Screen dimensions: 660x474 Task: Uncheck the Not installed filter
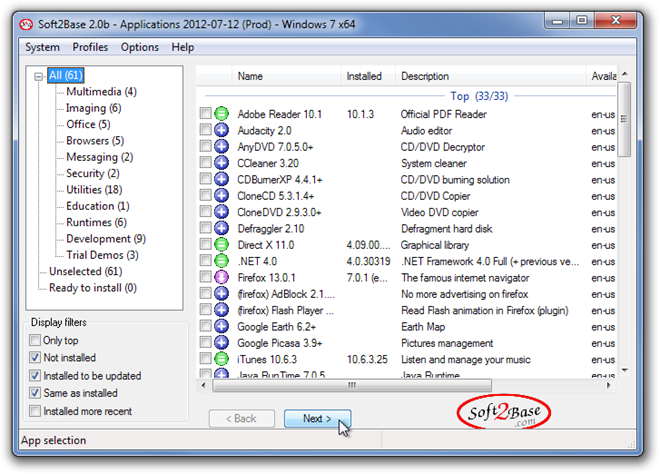35,357
